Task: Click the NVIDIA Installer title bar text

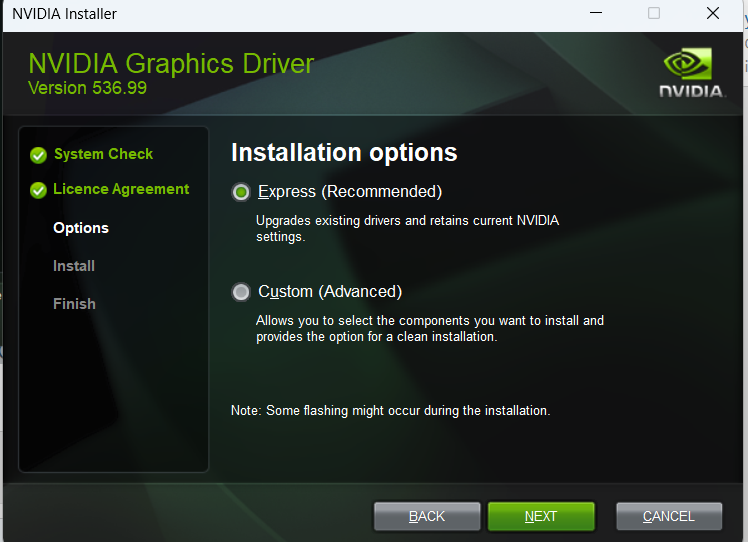Action: click(x=64, y=14)
